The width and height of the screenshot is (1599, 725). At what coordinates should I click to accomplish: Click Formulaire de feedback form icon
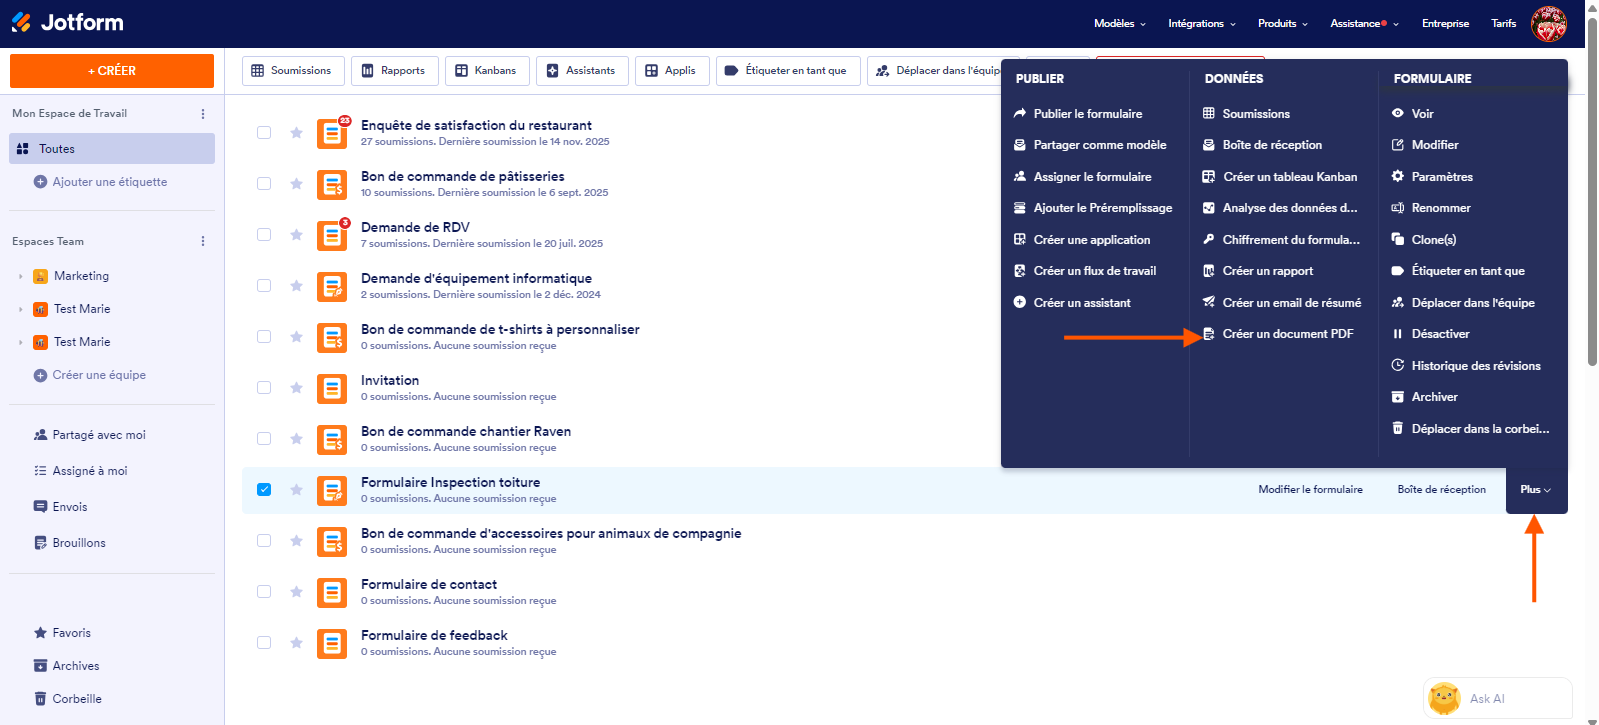[x=332, y=643]
